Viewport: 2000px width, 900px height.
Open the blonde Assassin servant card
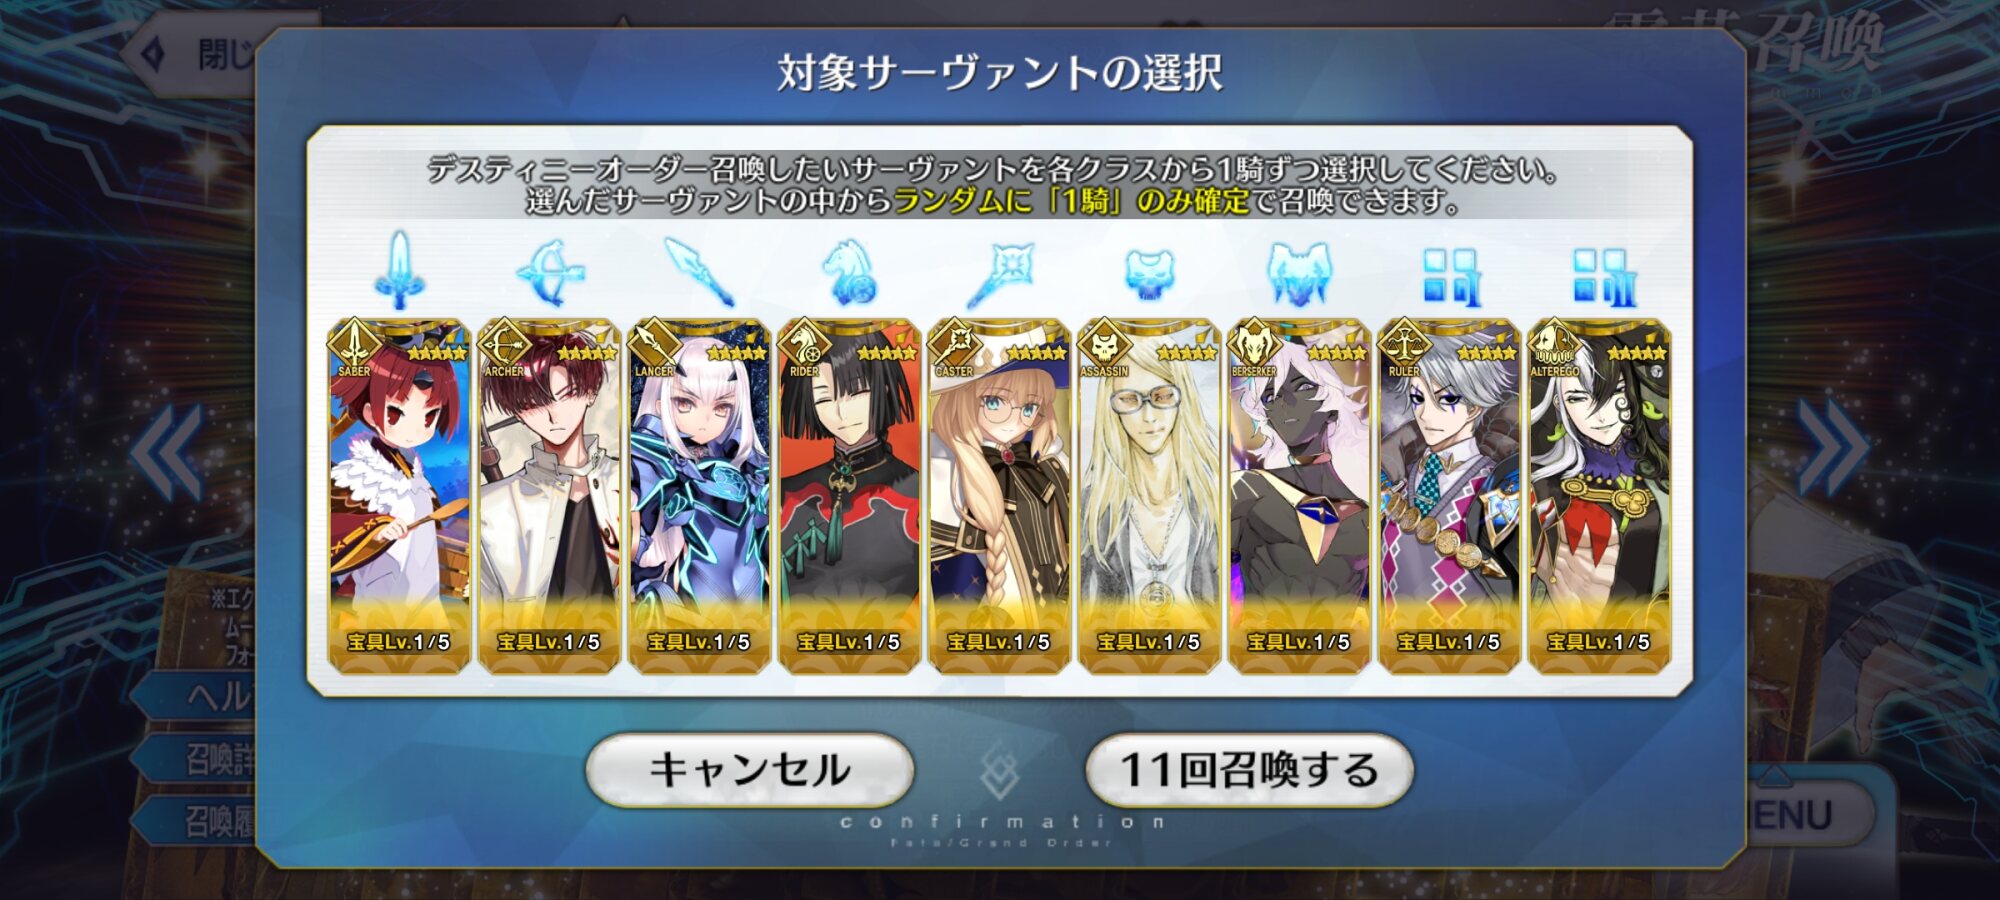pos(1149,496)
